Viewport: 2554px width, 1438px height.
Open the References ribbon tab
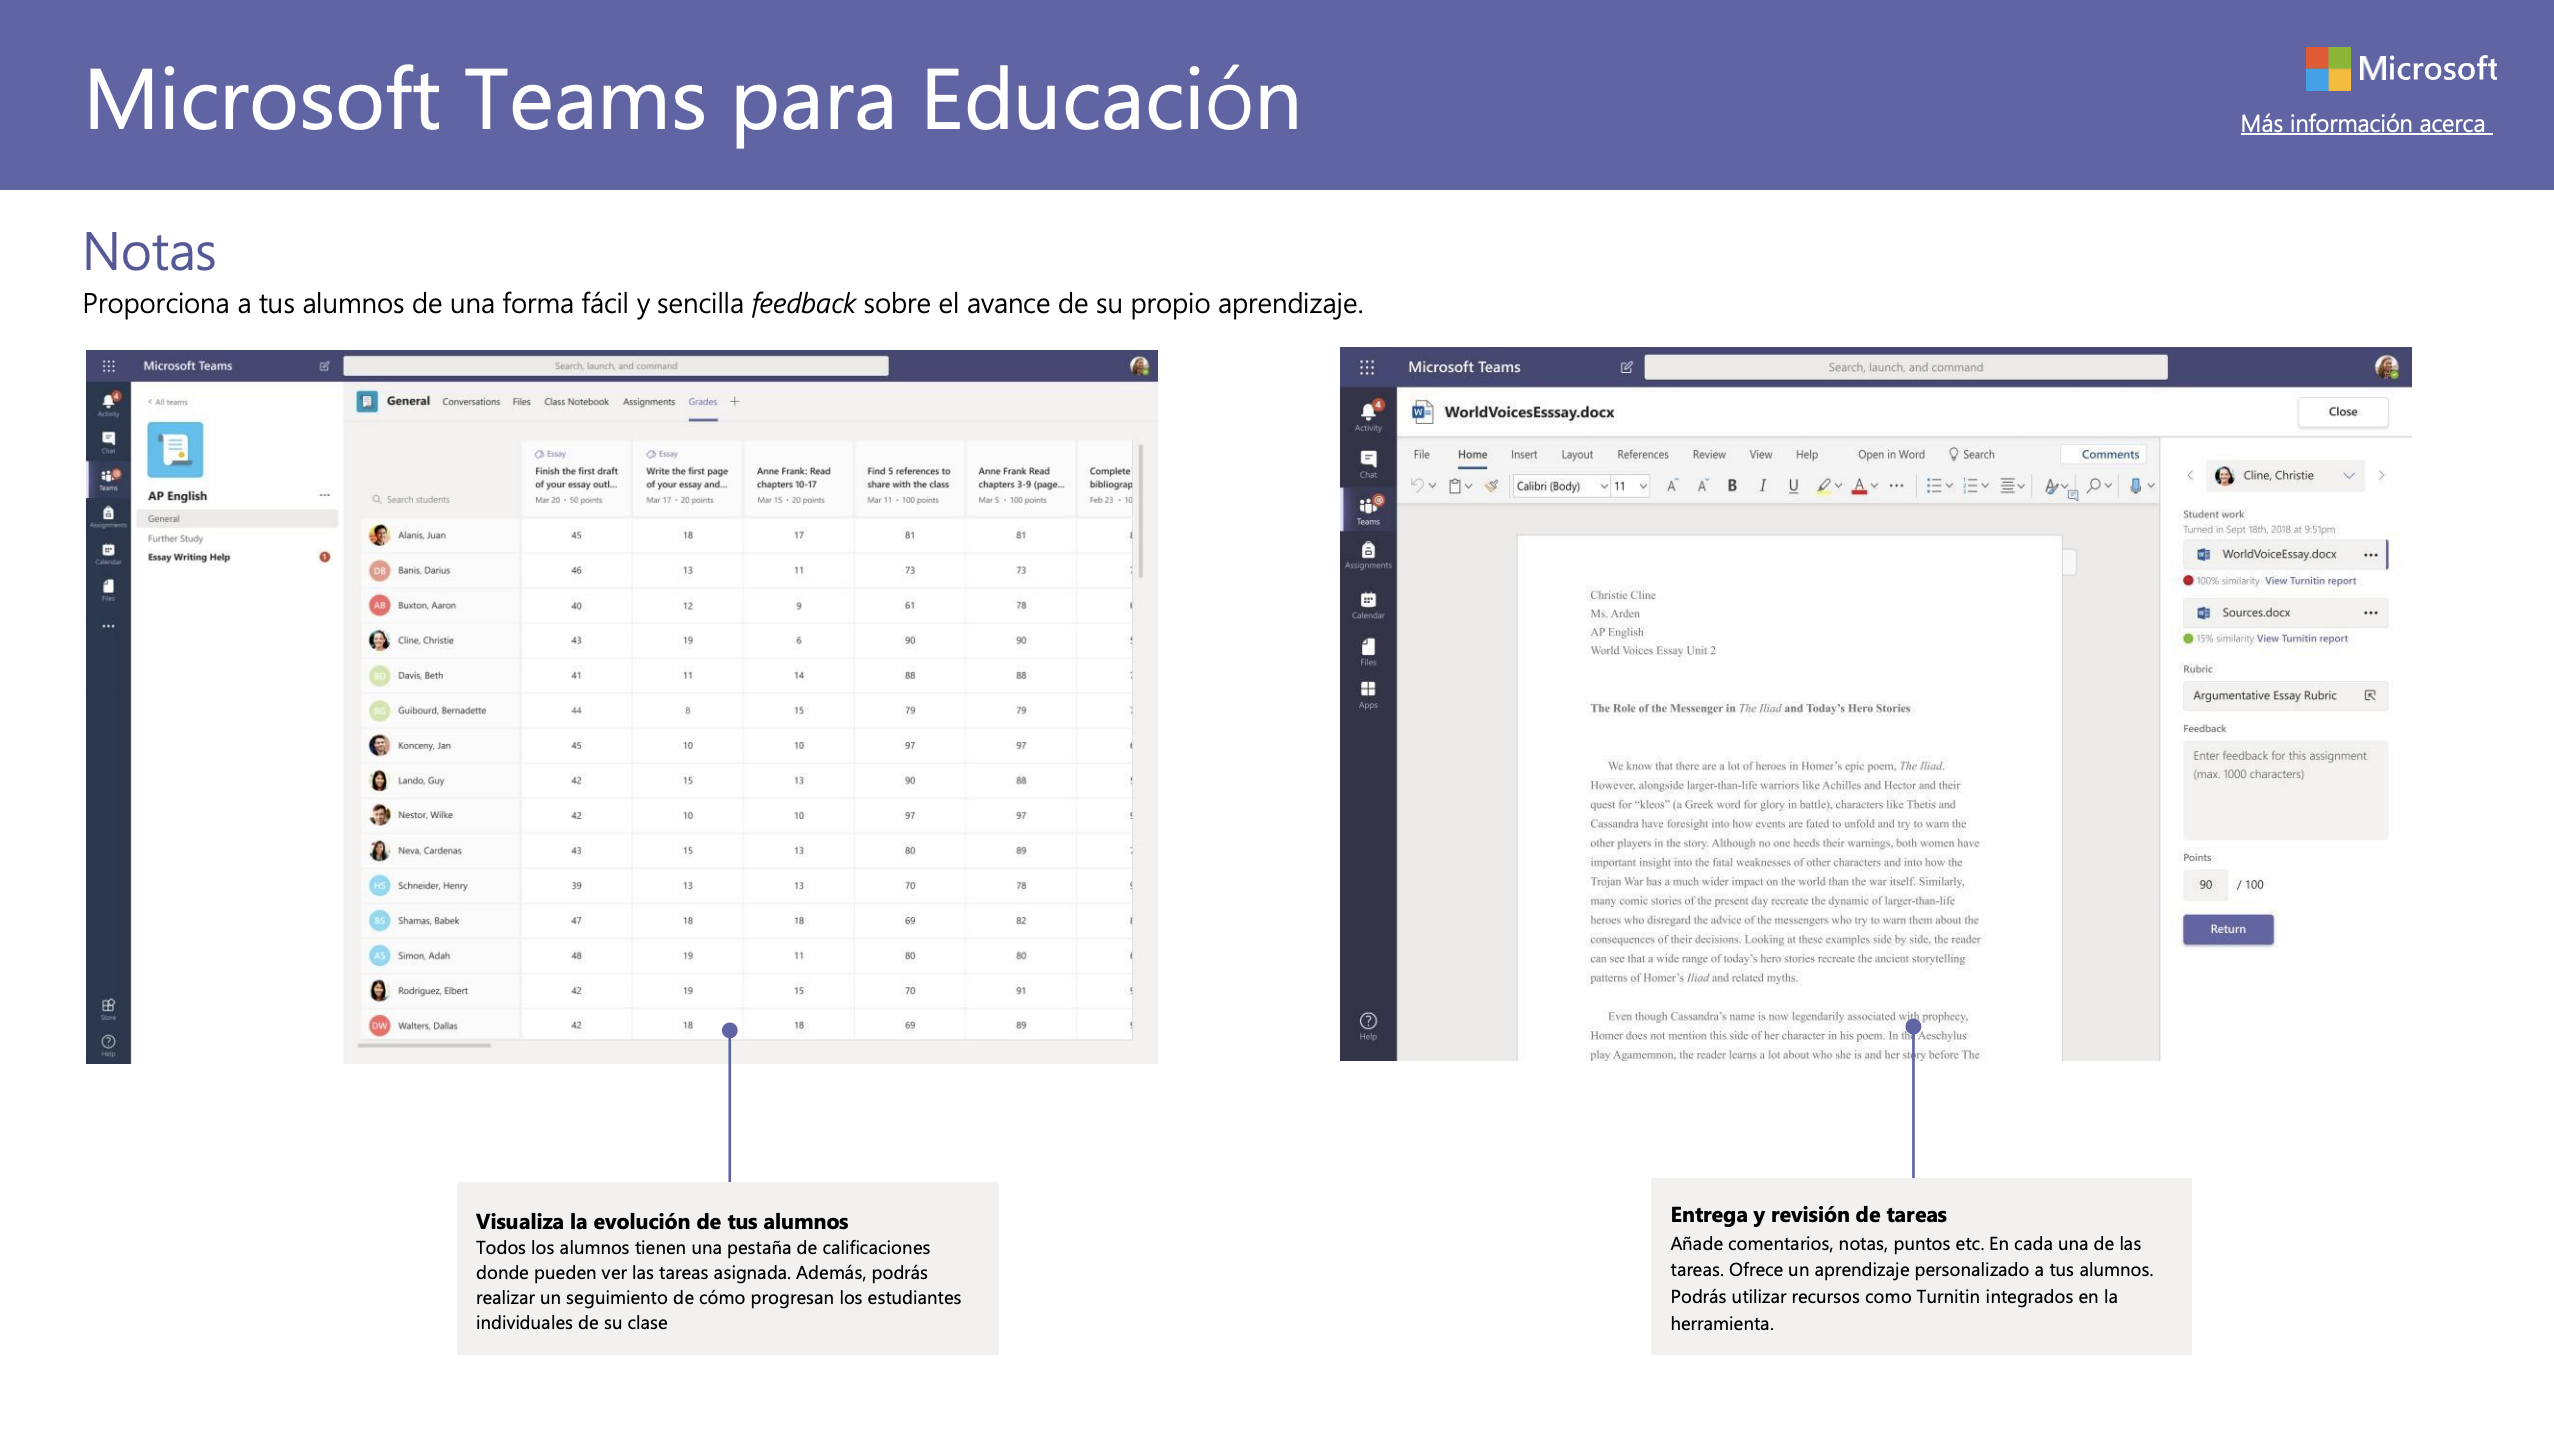point(1642,454)
